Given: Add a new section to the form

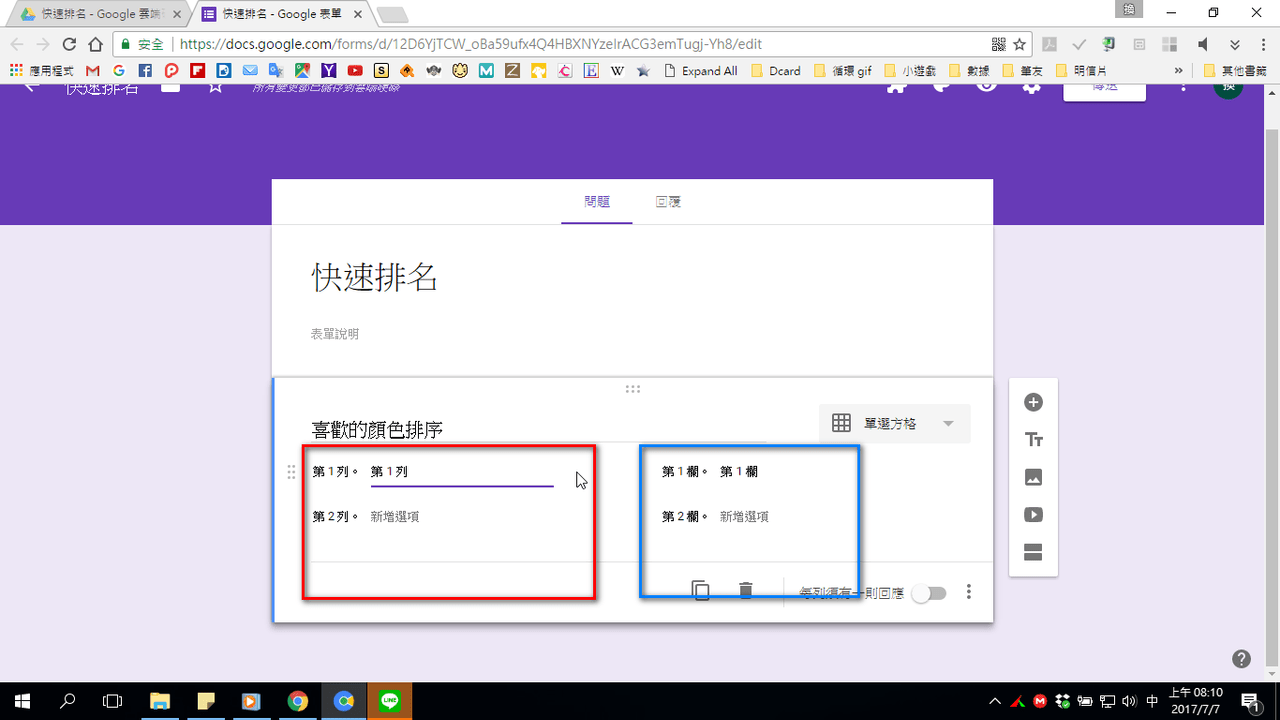Looking at the screenshot, I should click(1033, 552).
